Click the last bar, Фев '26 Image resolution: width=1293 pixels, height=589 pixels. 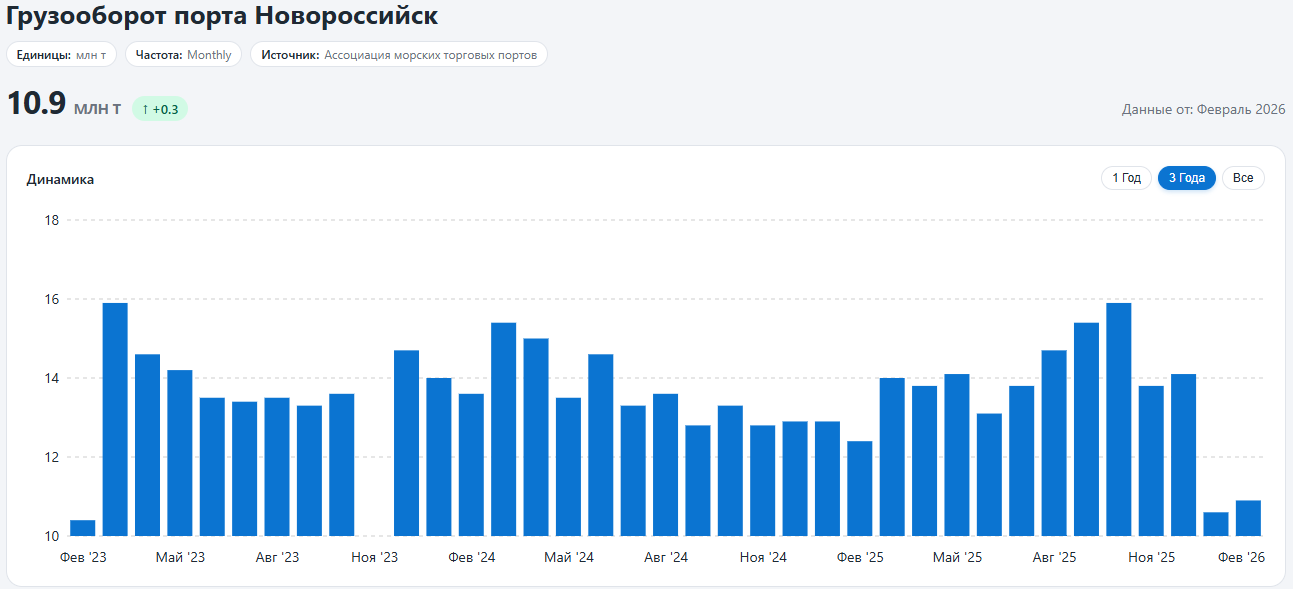coord(1248,518)
